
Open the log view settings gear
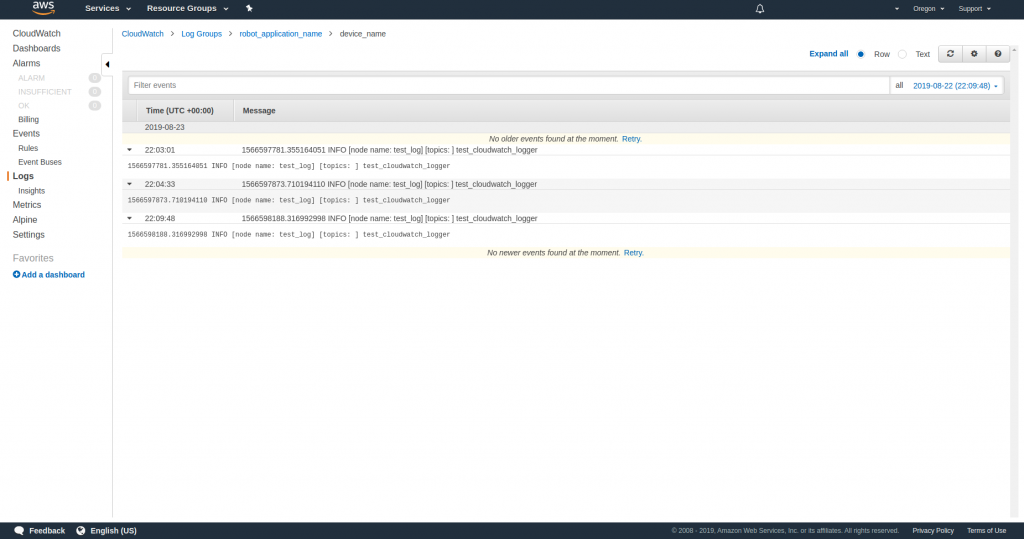(x=974, y=54)
